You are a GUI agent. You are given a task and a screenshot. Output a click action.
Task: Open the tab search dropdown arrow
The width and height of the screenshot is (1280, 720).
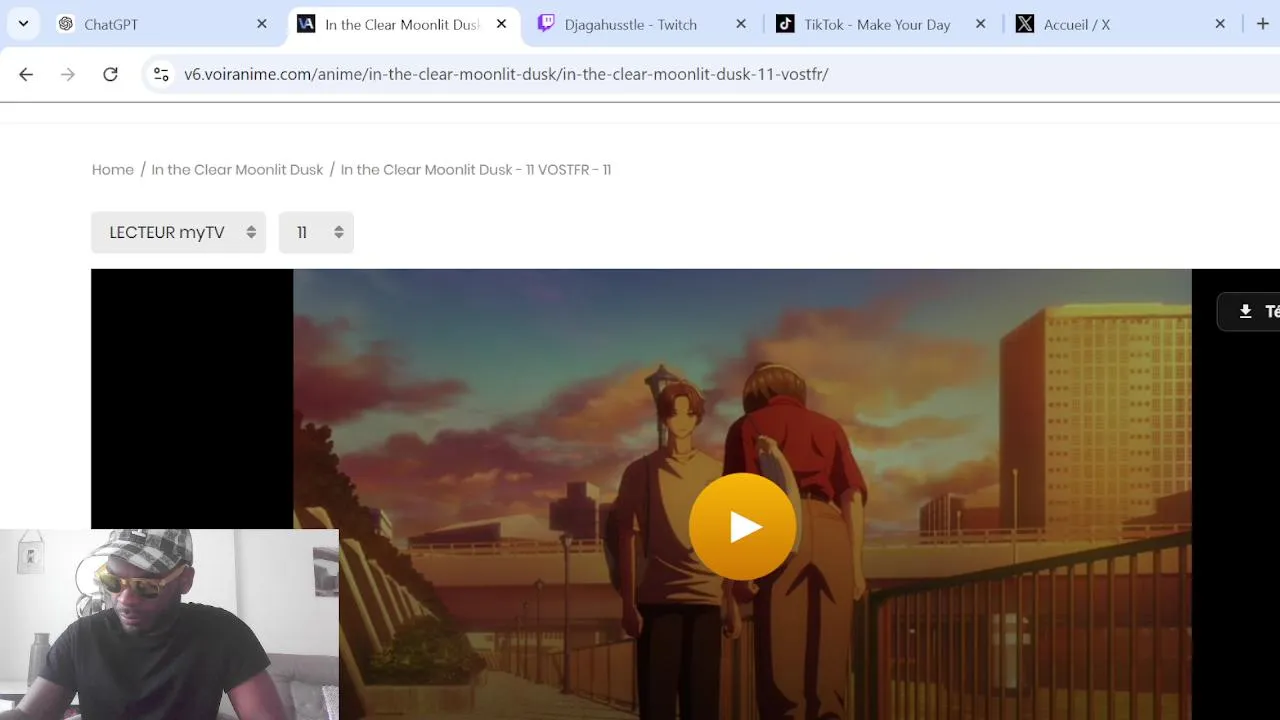click(23, 24)
